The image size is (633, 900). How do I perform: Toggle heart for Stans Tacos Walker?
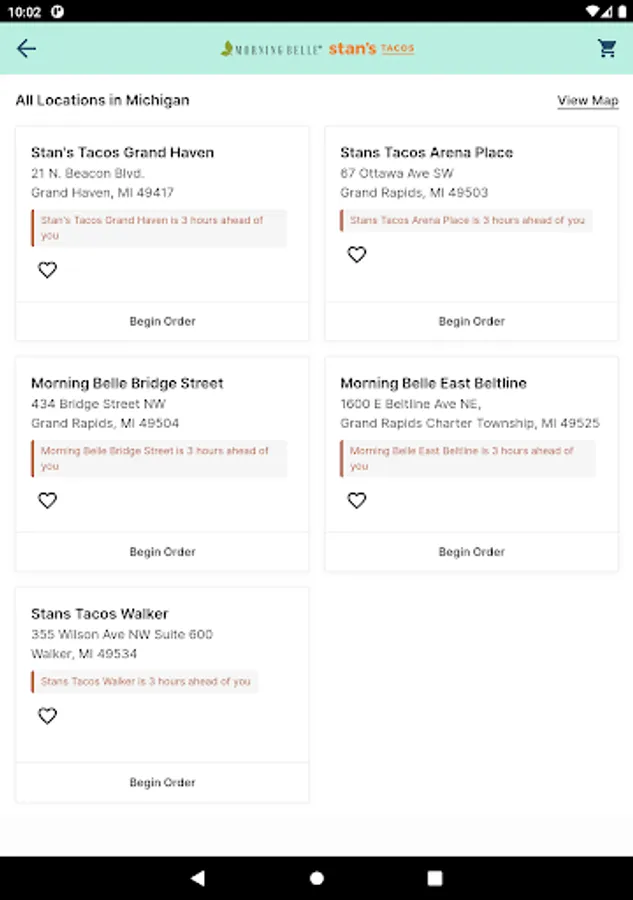click(x=47, y=716)
